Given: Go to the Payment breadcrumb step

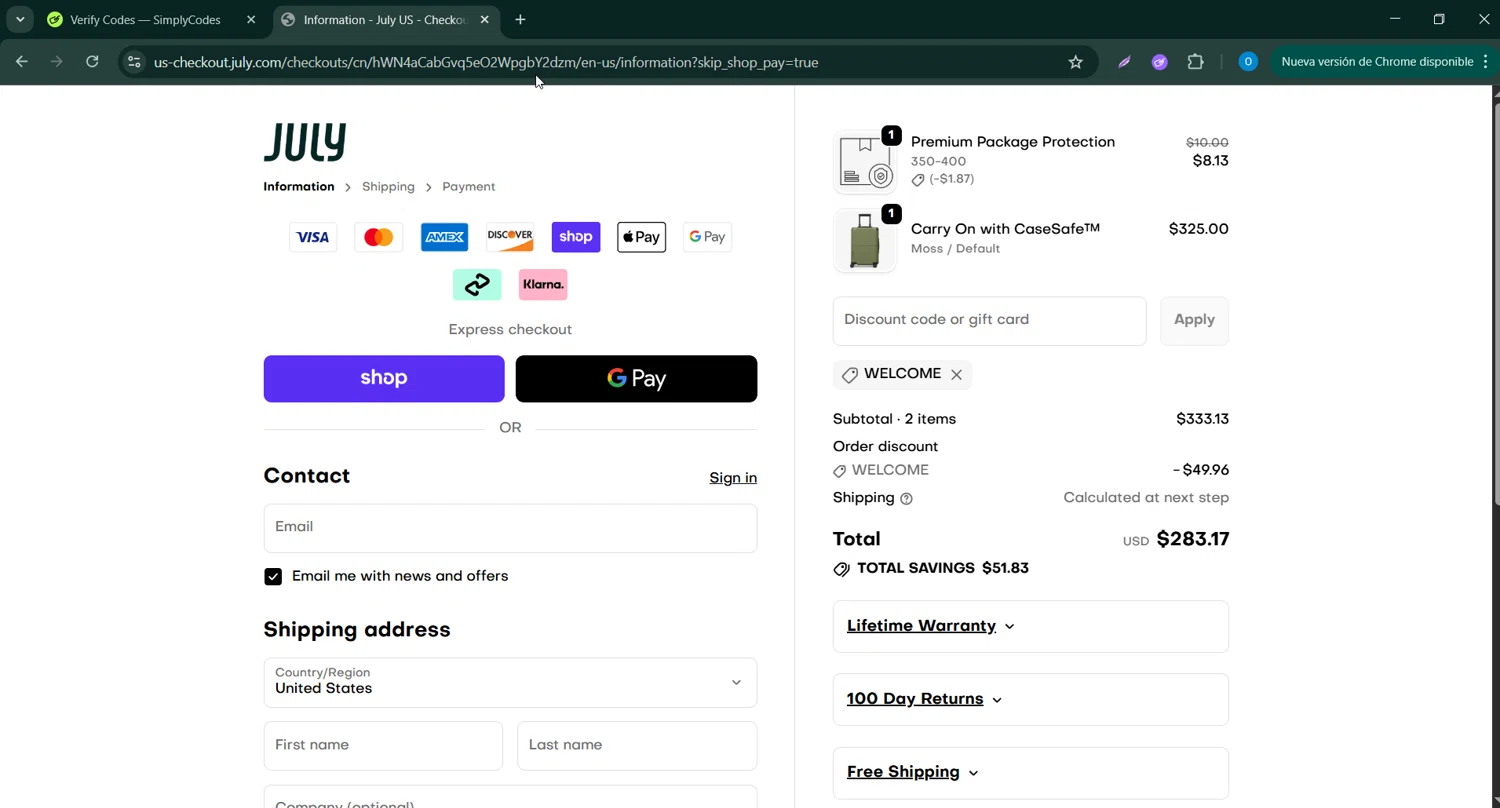Looking at the screenshot, I should (469, 187).
